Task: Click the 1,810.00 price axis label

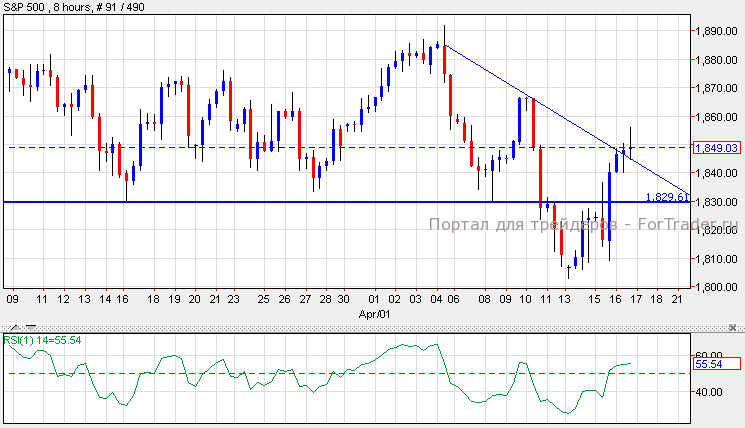Action: pyautogui.click(x=716, y=259)
